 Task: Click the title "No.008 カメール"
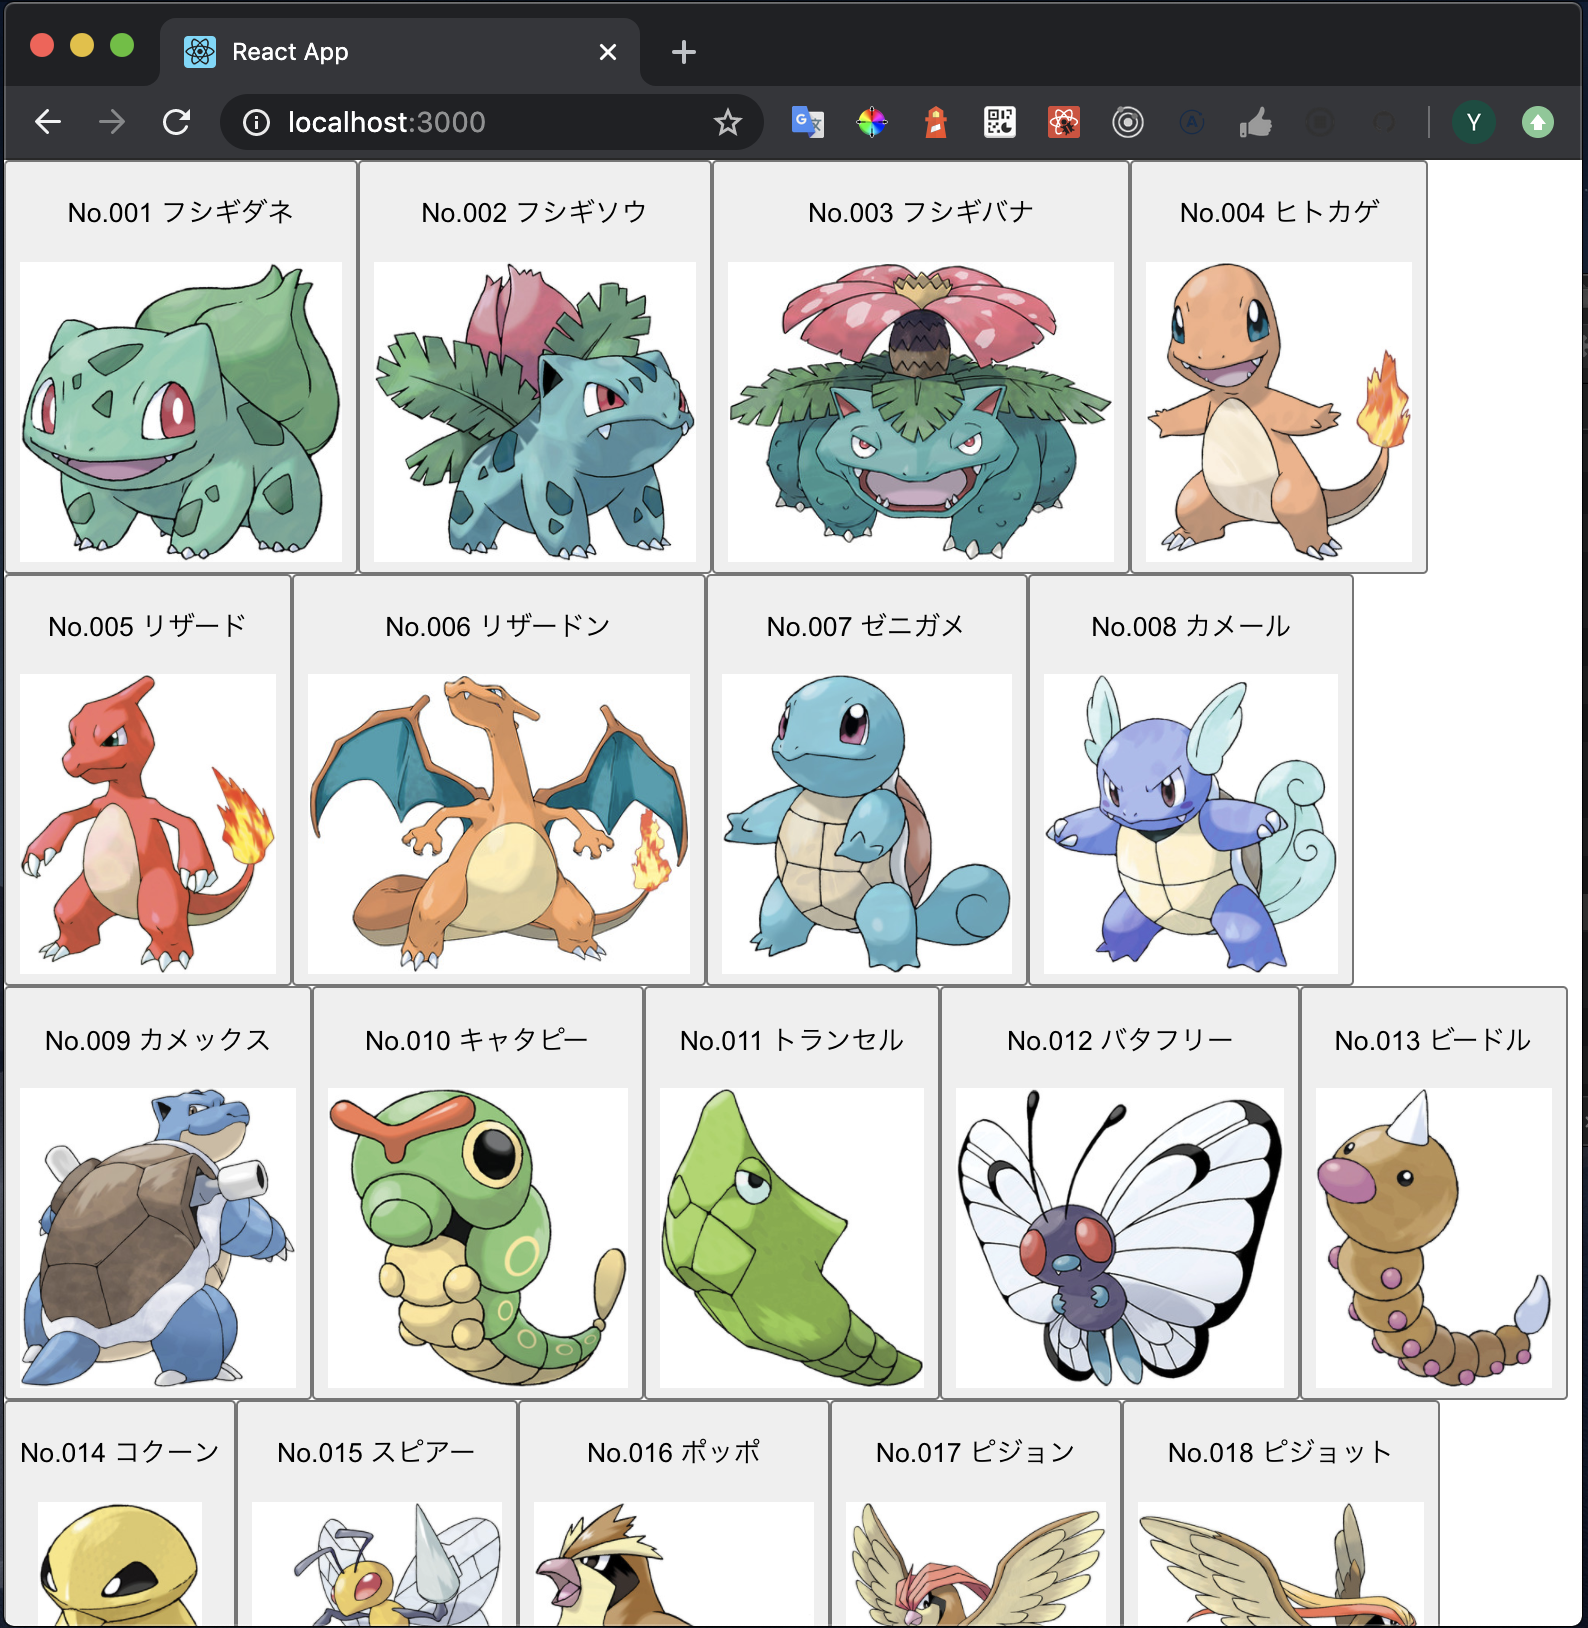pyautogui.click(x=1191, y=626)
